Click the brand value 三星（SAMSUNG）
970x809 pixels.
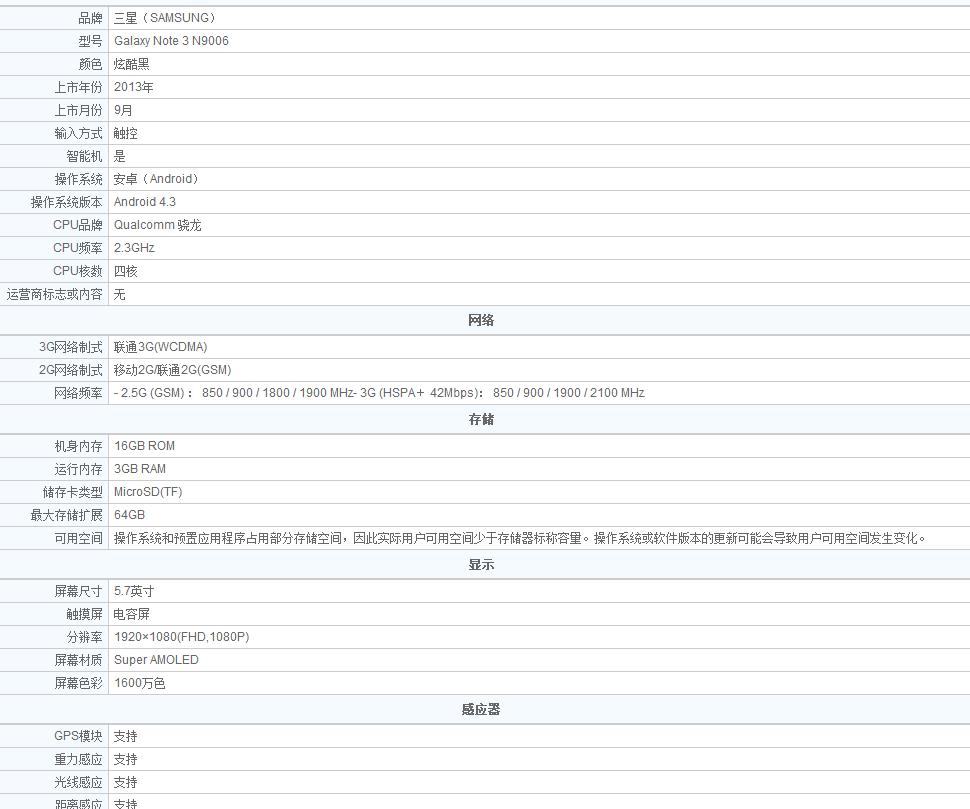[x=165, y=18]
